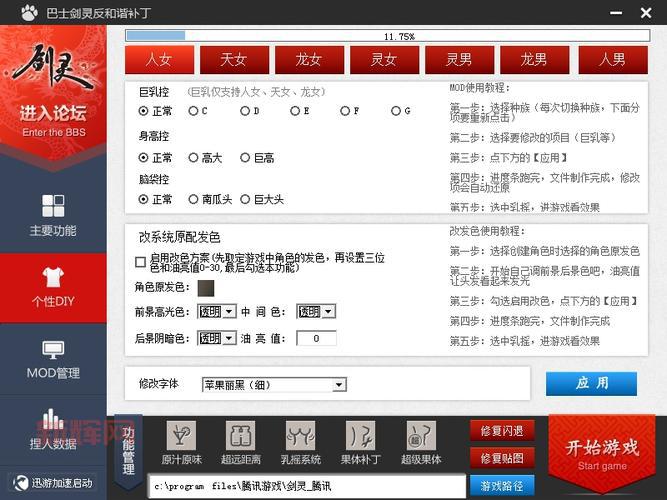Image resolution: width=667 pixels, height=500 pixels.
Task: Close the patch window
Action: (646, 13)
